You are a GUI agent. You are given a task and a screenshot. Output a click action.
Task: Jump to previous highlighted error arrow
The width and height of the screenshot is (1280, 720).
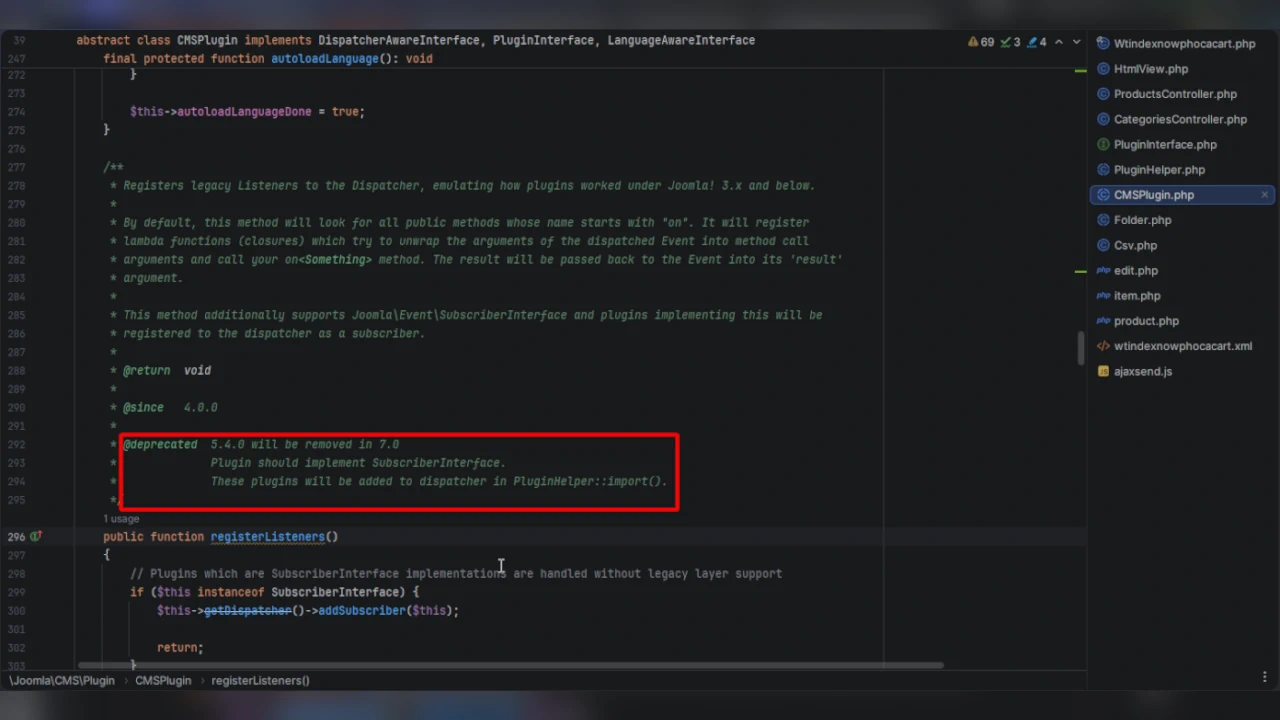point(1059,42)
